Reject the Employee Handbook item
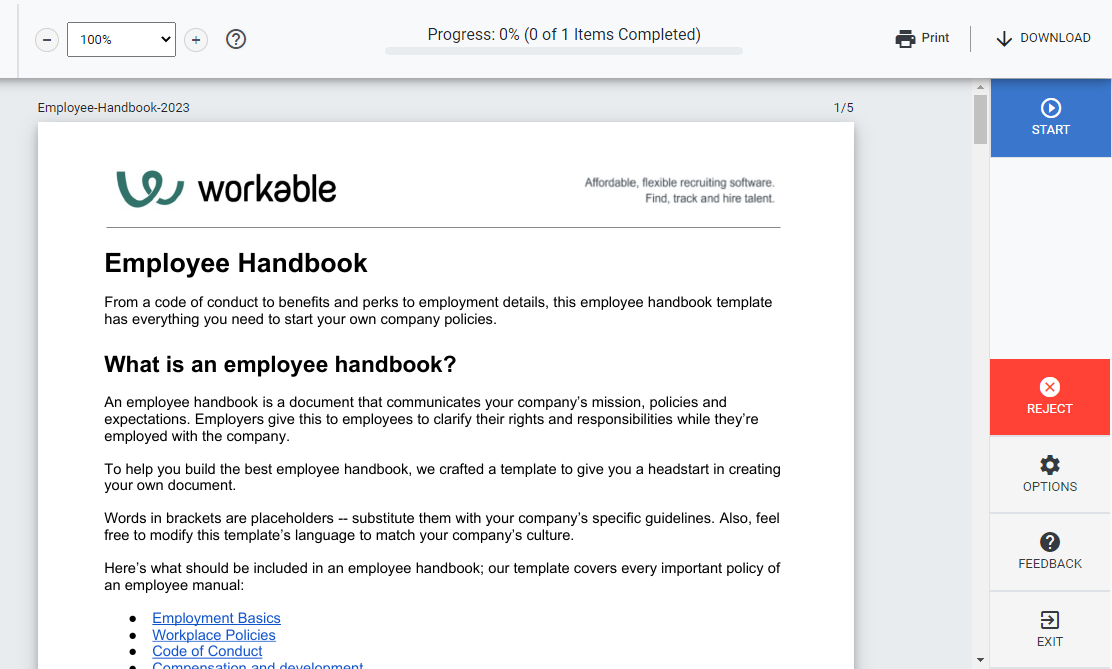 tap(1049, 397)
